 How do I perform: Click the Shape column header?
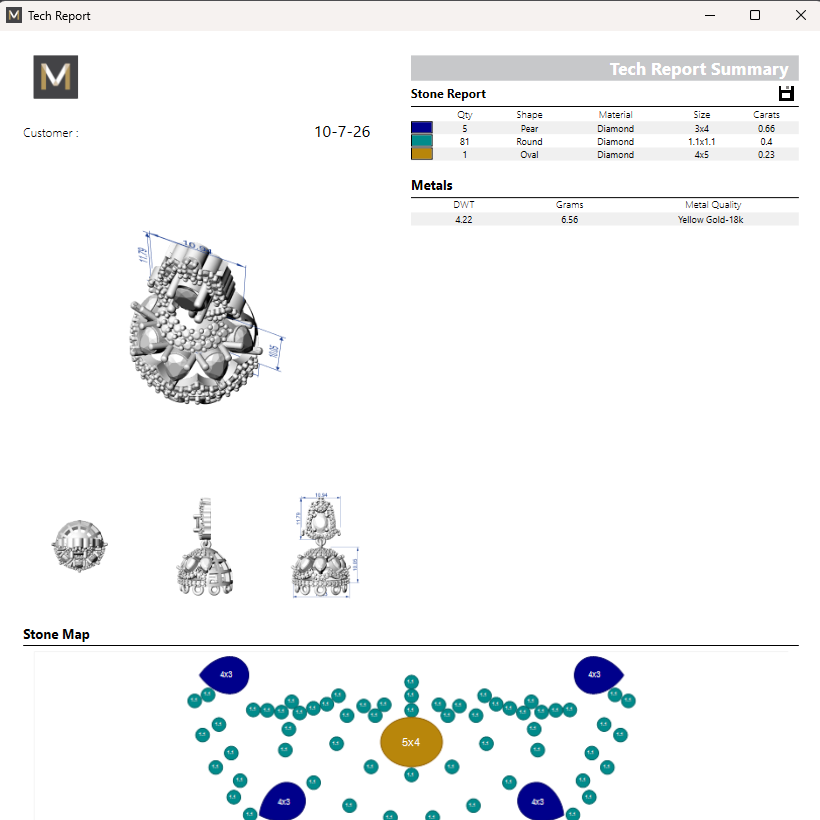529,115
